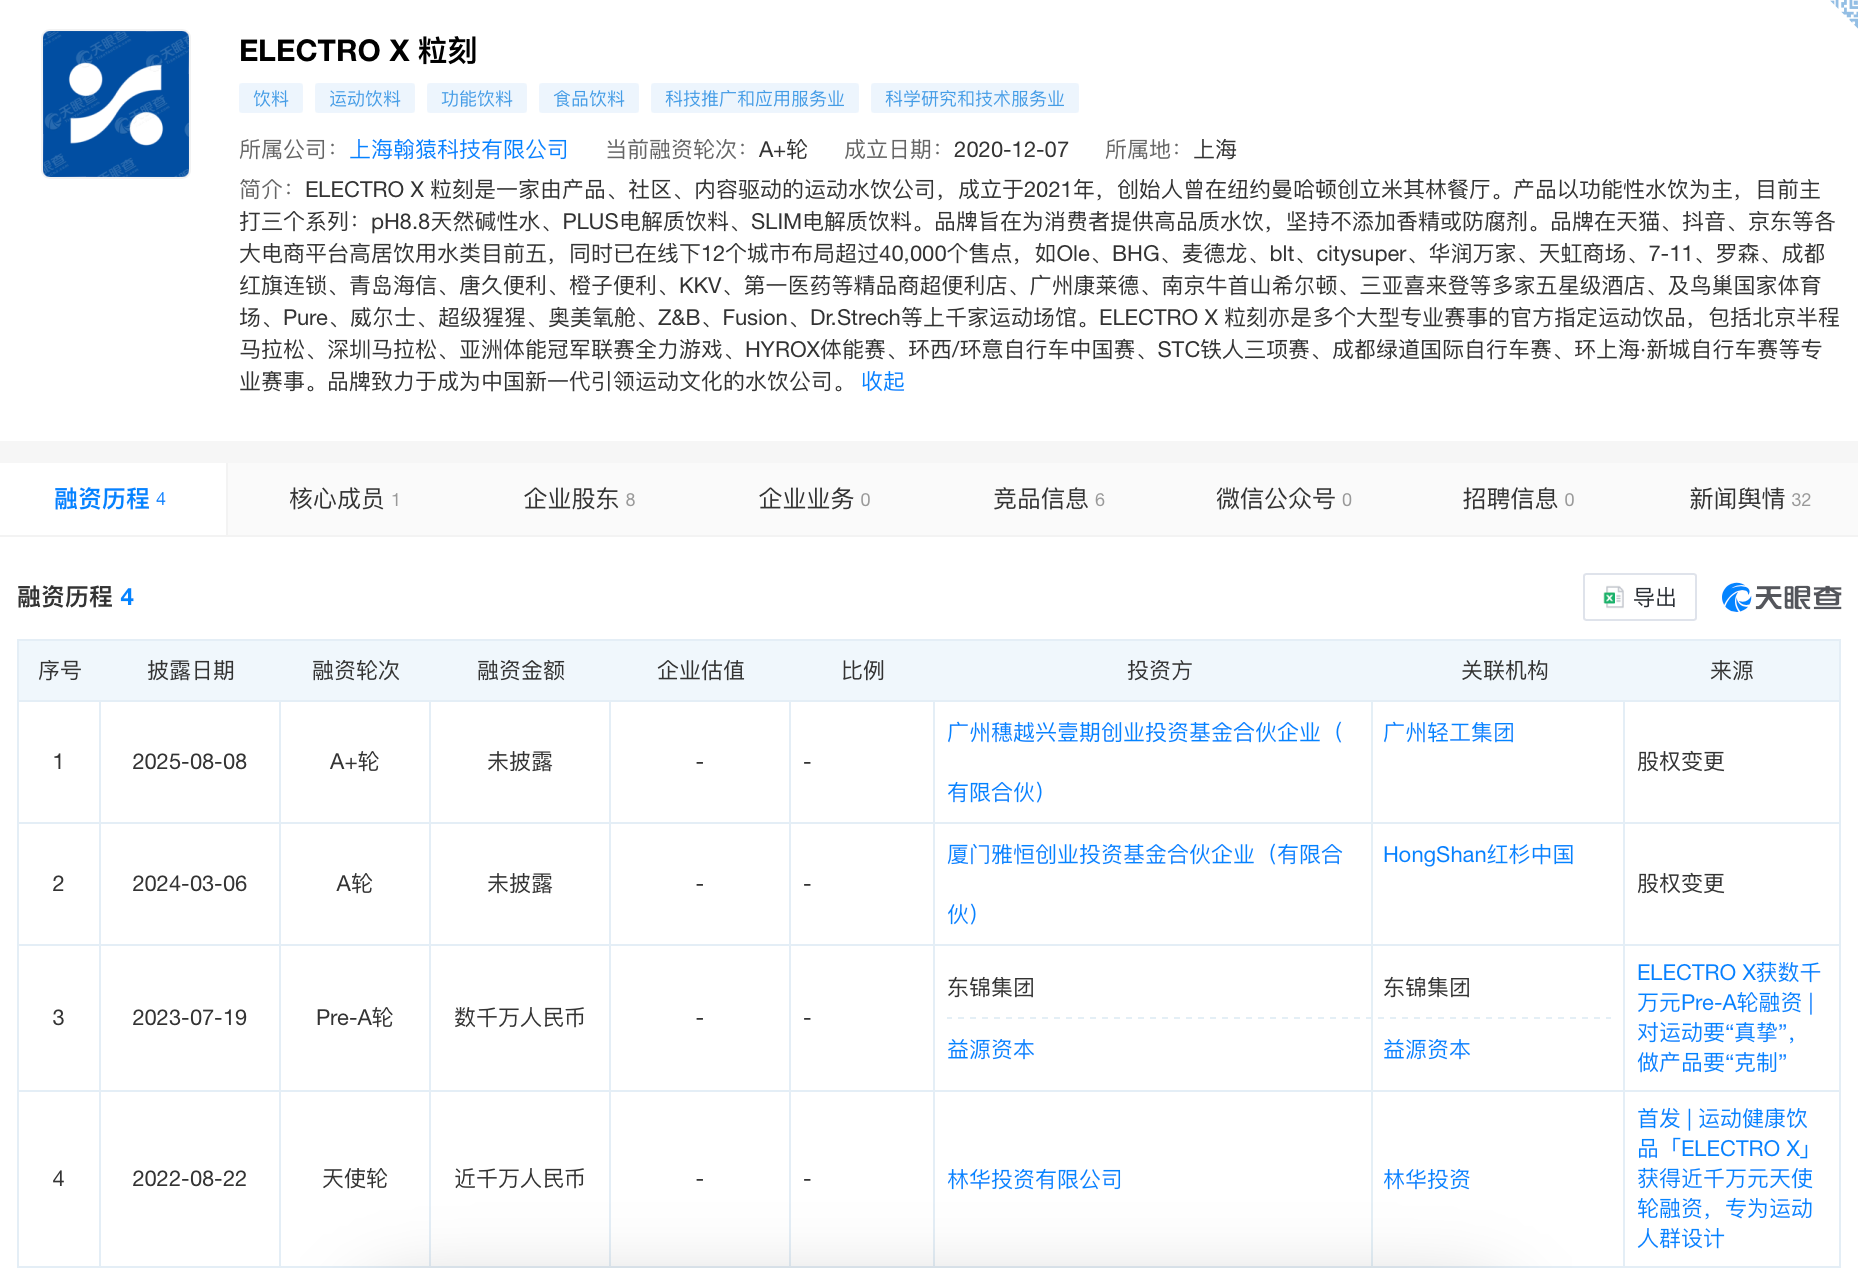Open investor 厦门雅恒创业投资基金合伙企业 link
Screen dimensions: 1858x1268
(1145, 884)
